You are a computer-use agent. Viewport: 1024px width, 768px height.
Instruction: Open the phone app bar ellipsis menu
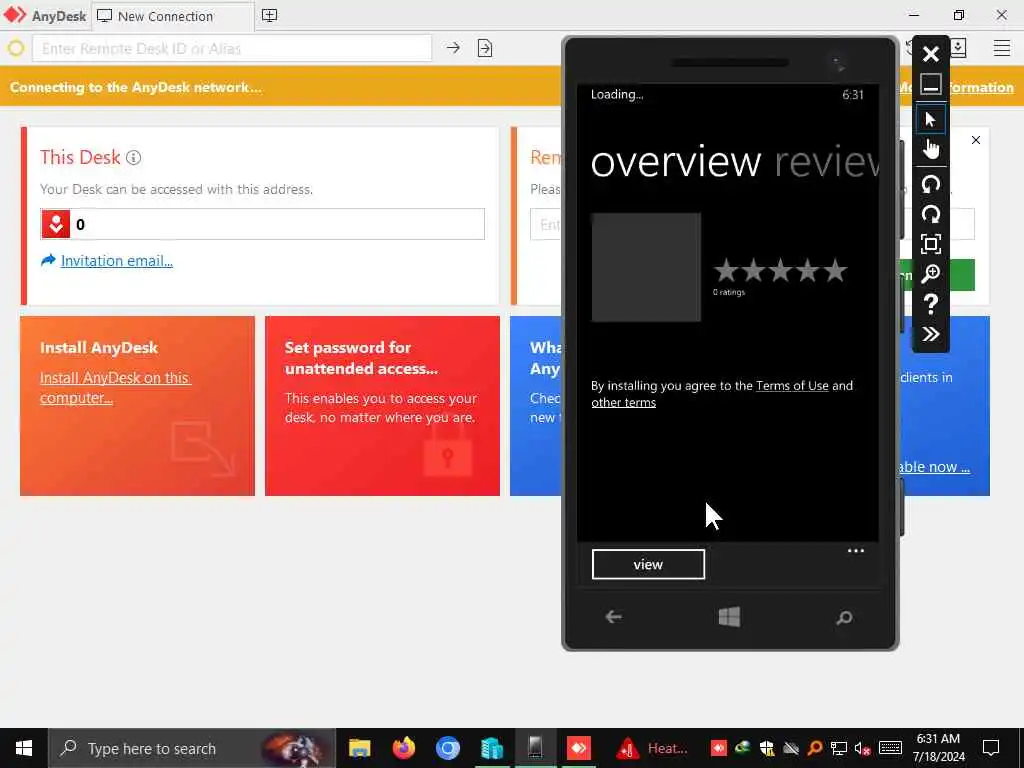[x=856, y=551]
